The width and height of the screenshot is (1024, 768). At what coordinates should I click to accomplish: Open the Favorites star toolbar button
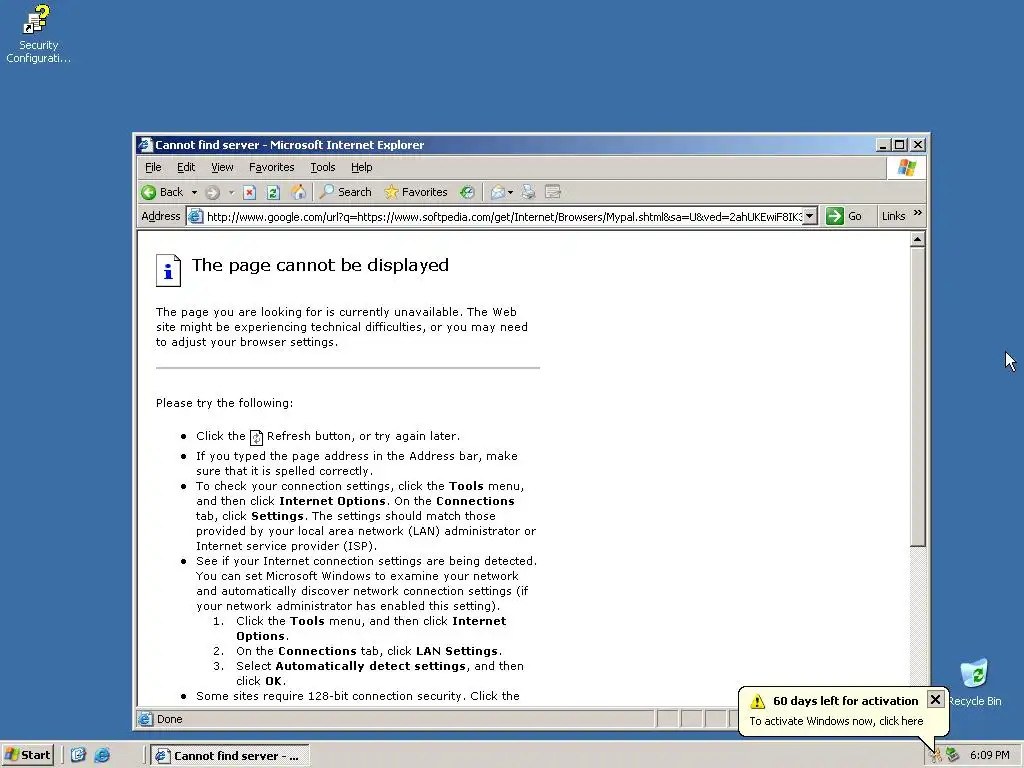416,192
